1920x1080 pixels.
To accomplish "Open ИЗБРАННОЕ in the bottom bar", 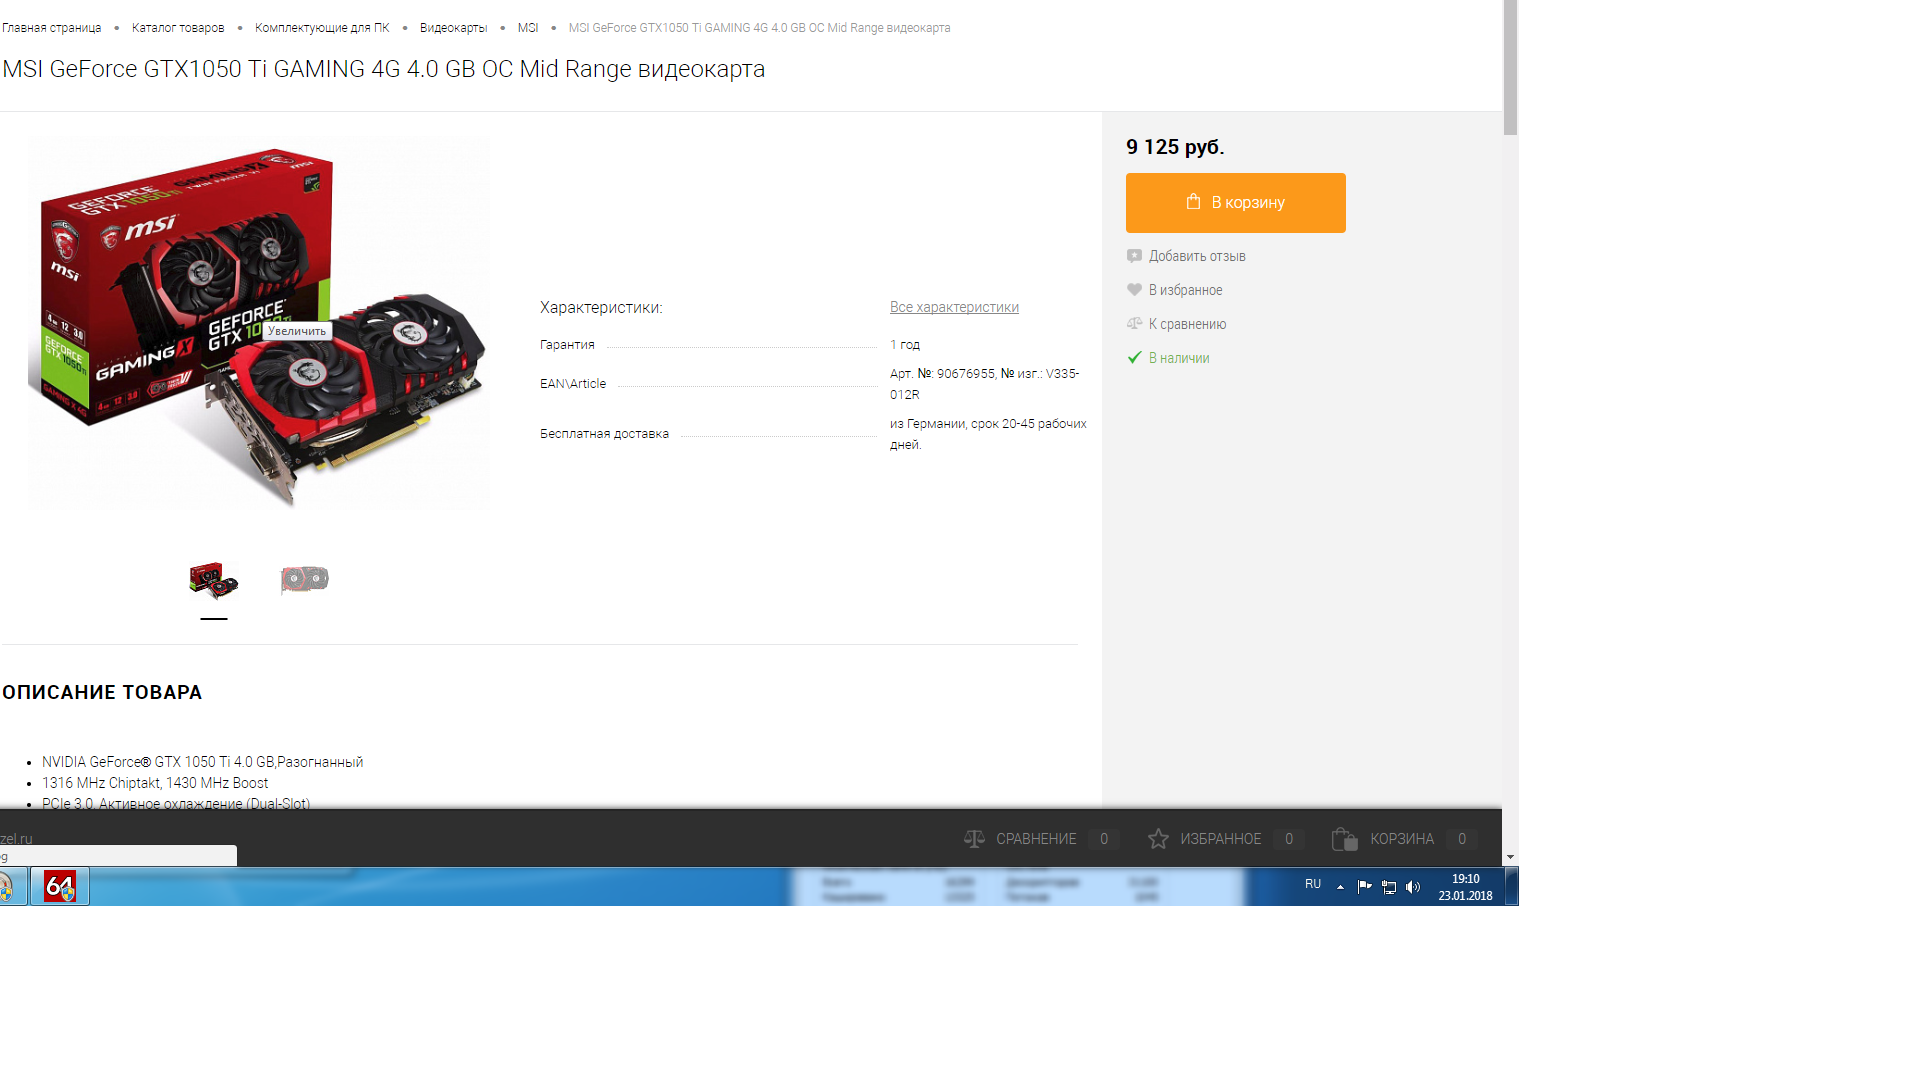I will (1220, 839).
